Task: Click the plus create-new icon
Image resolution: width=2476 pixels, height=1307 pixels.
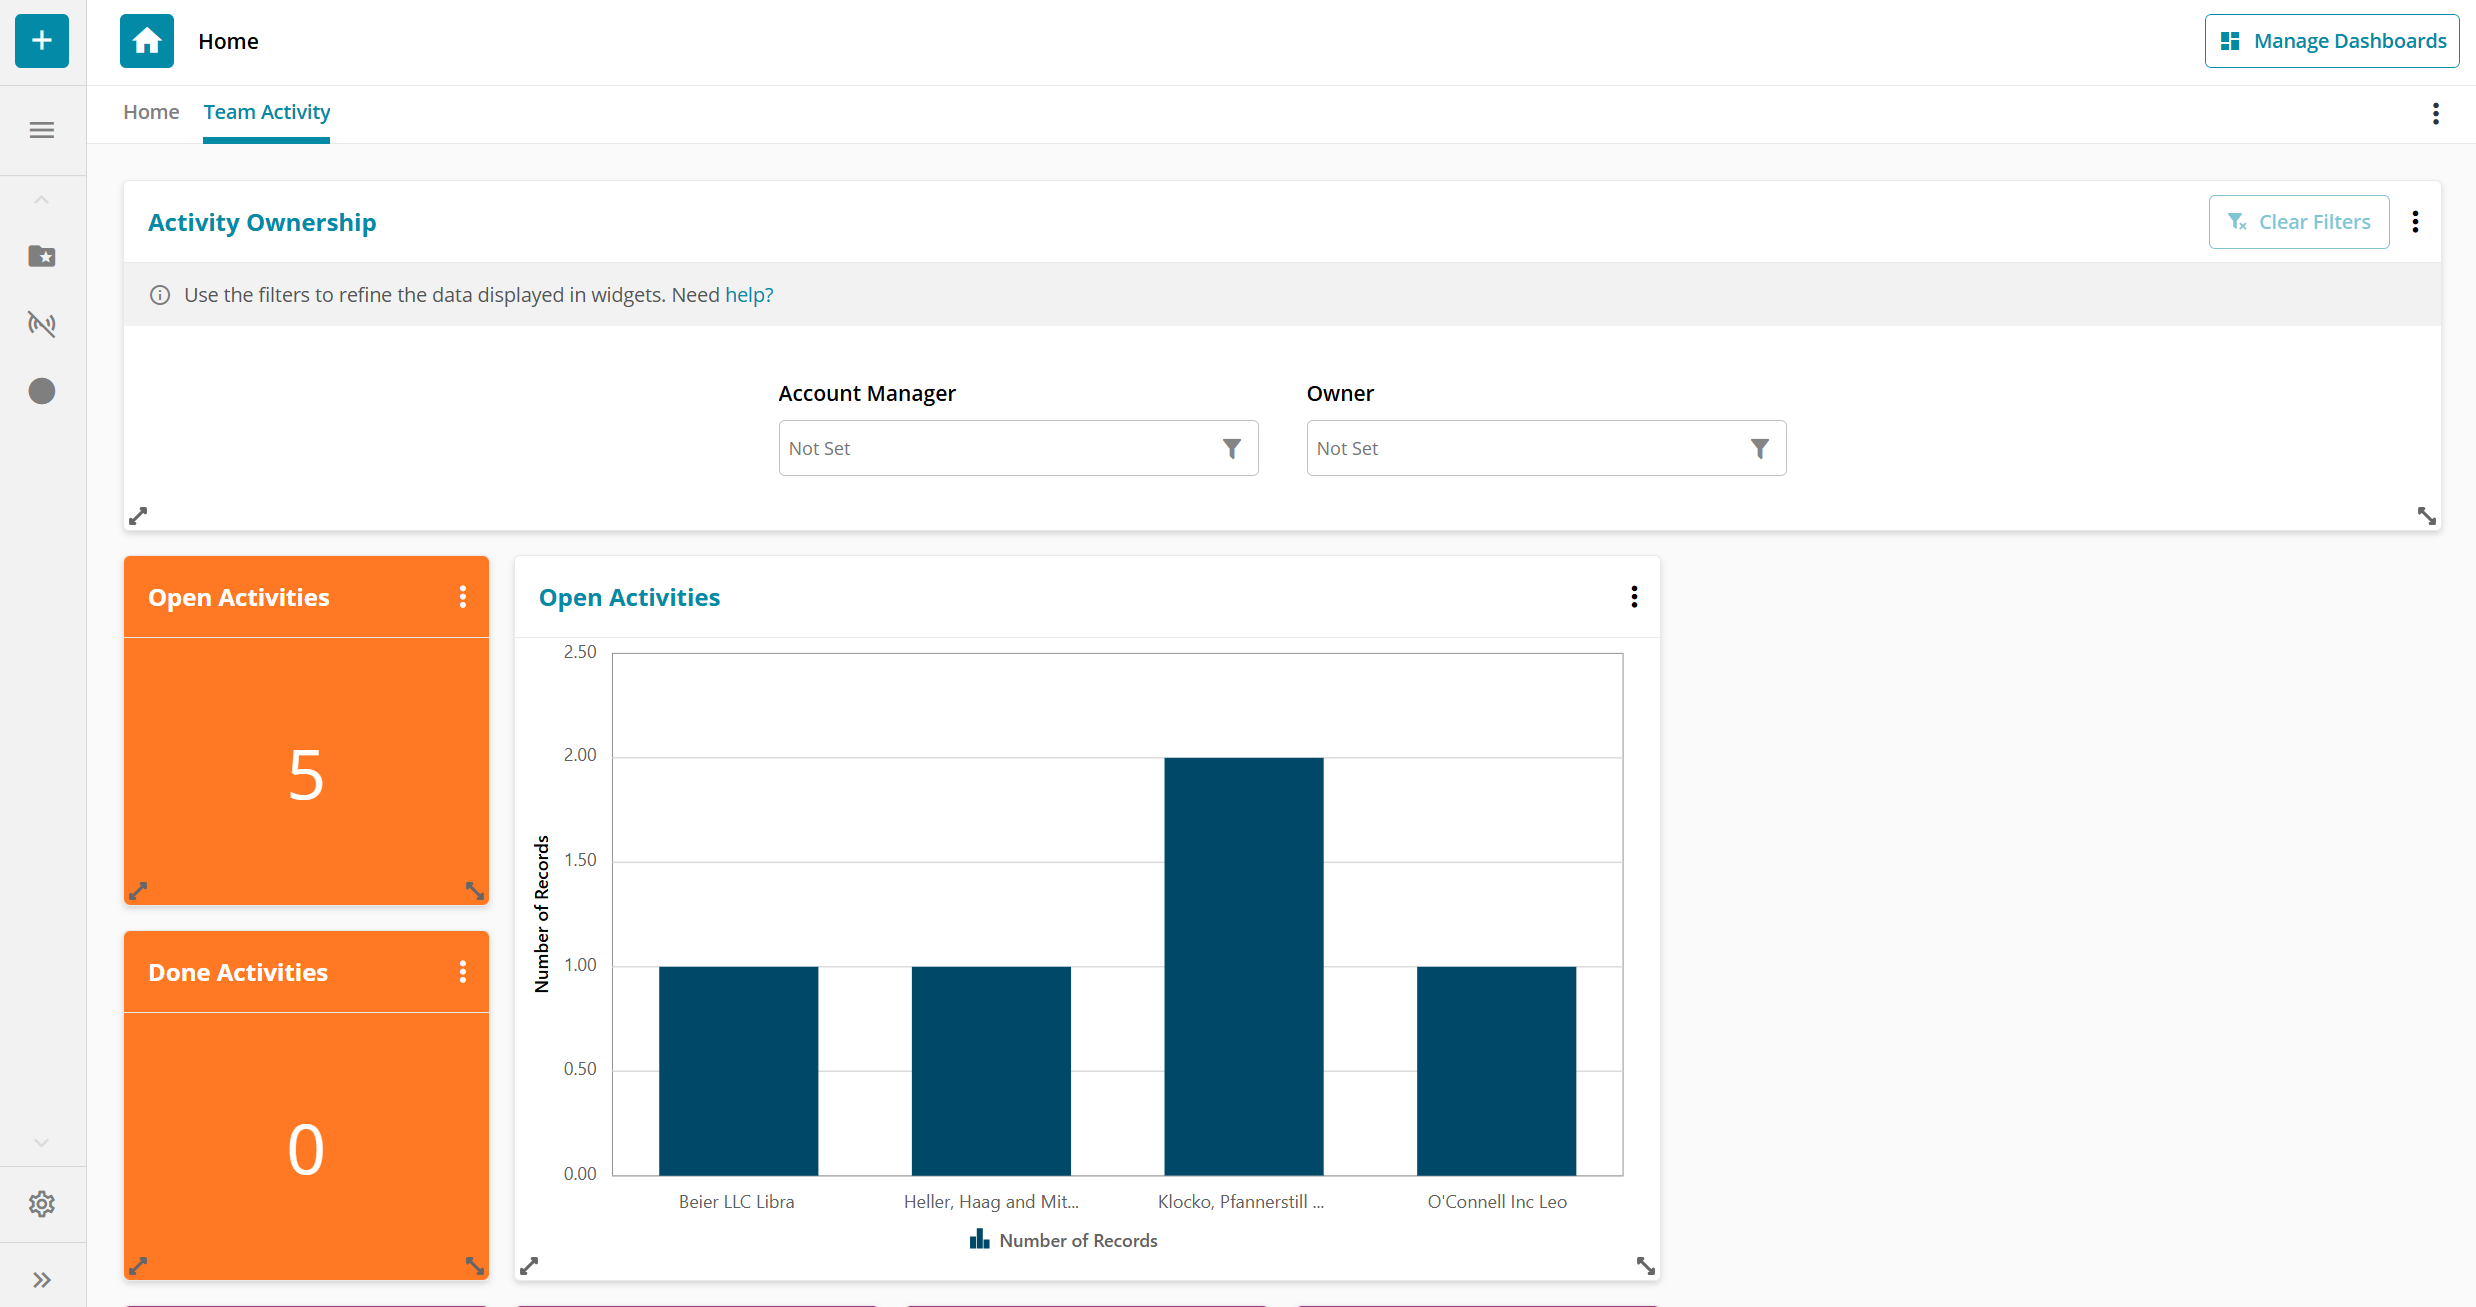Action: [x=42, y=41]
